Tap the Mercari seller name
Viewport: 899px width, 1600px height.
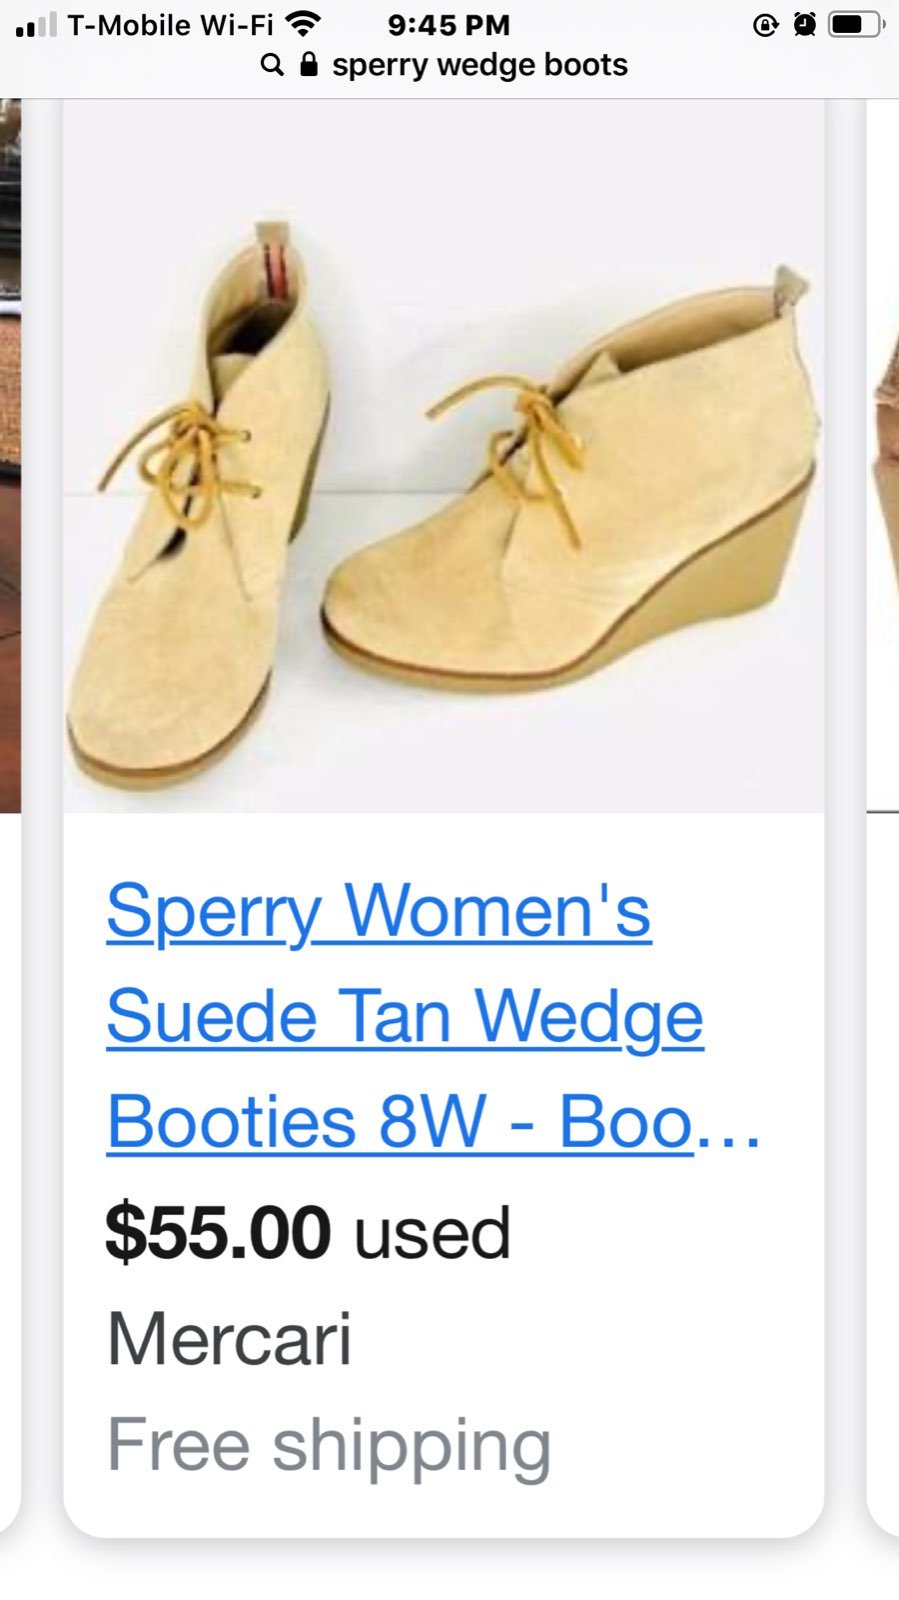229,1338
